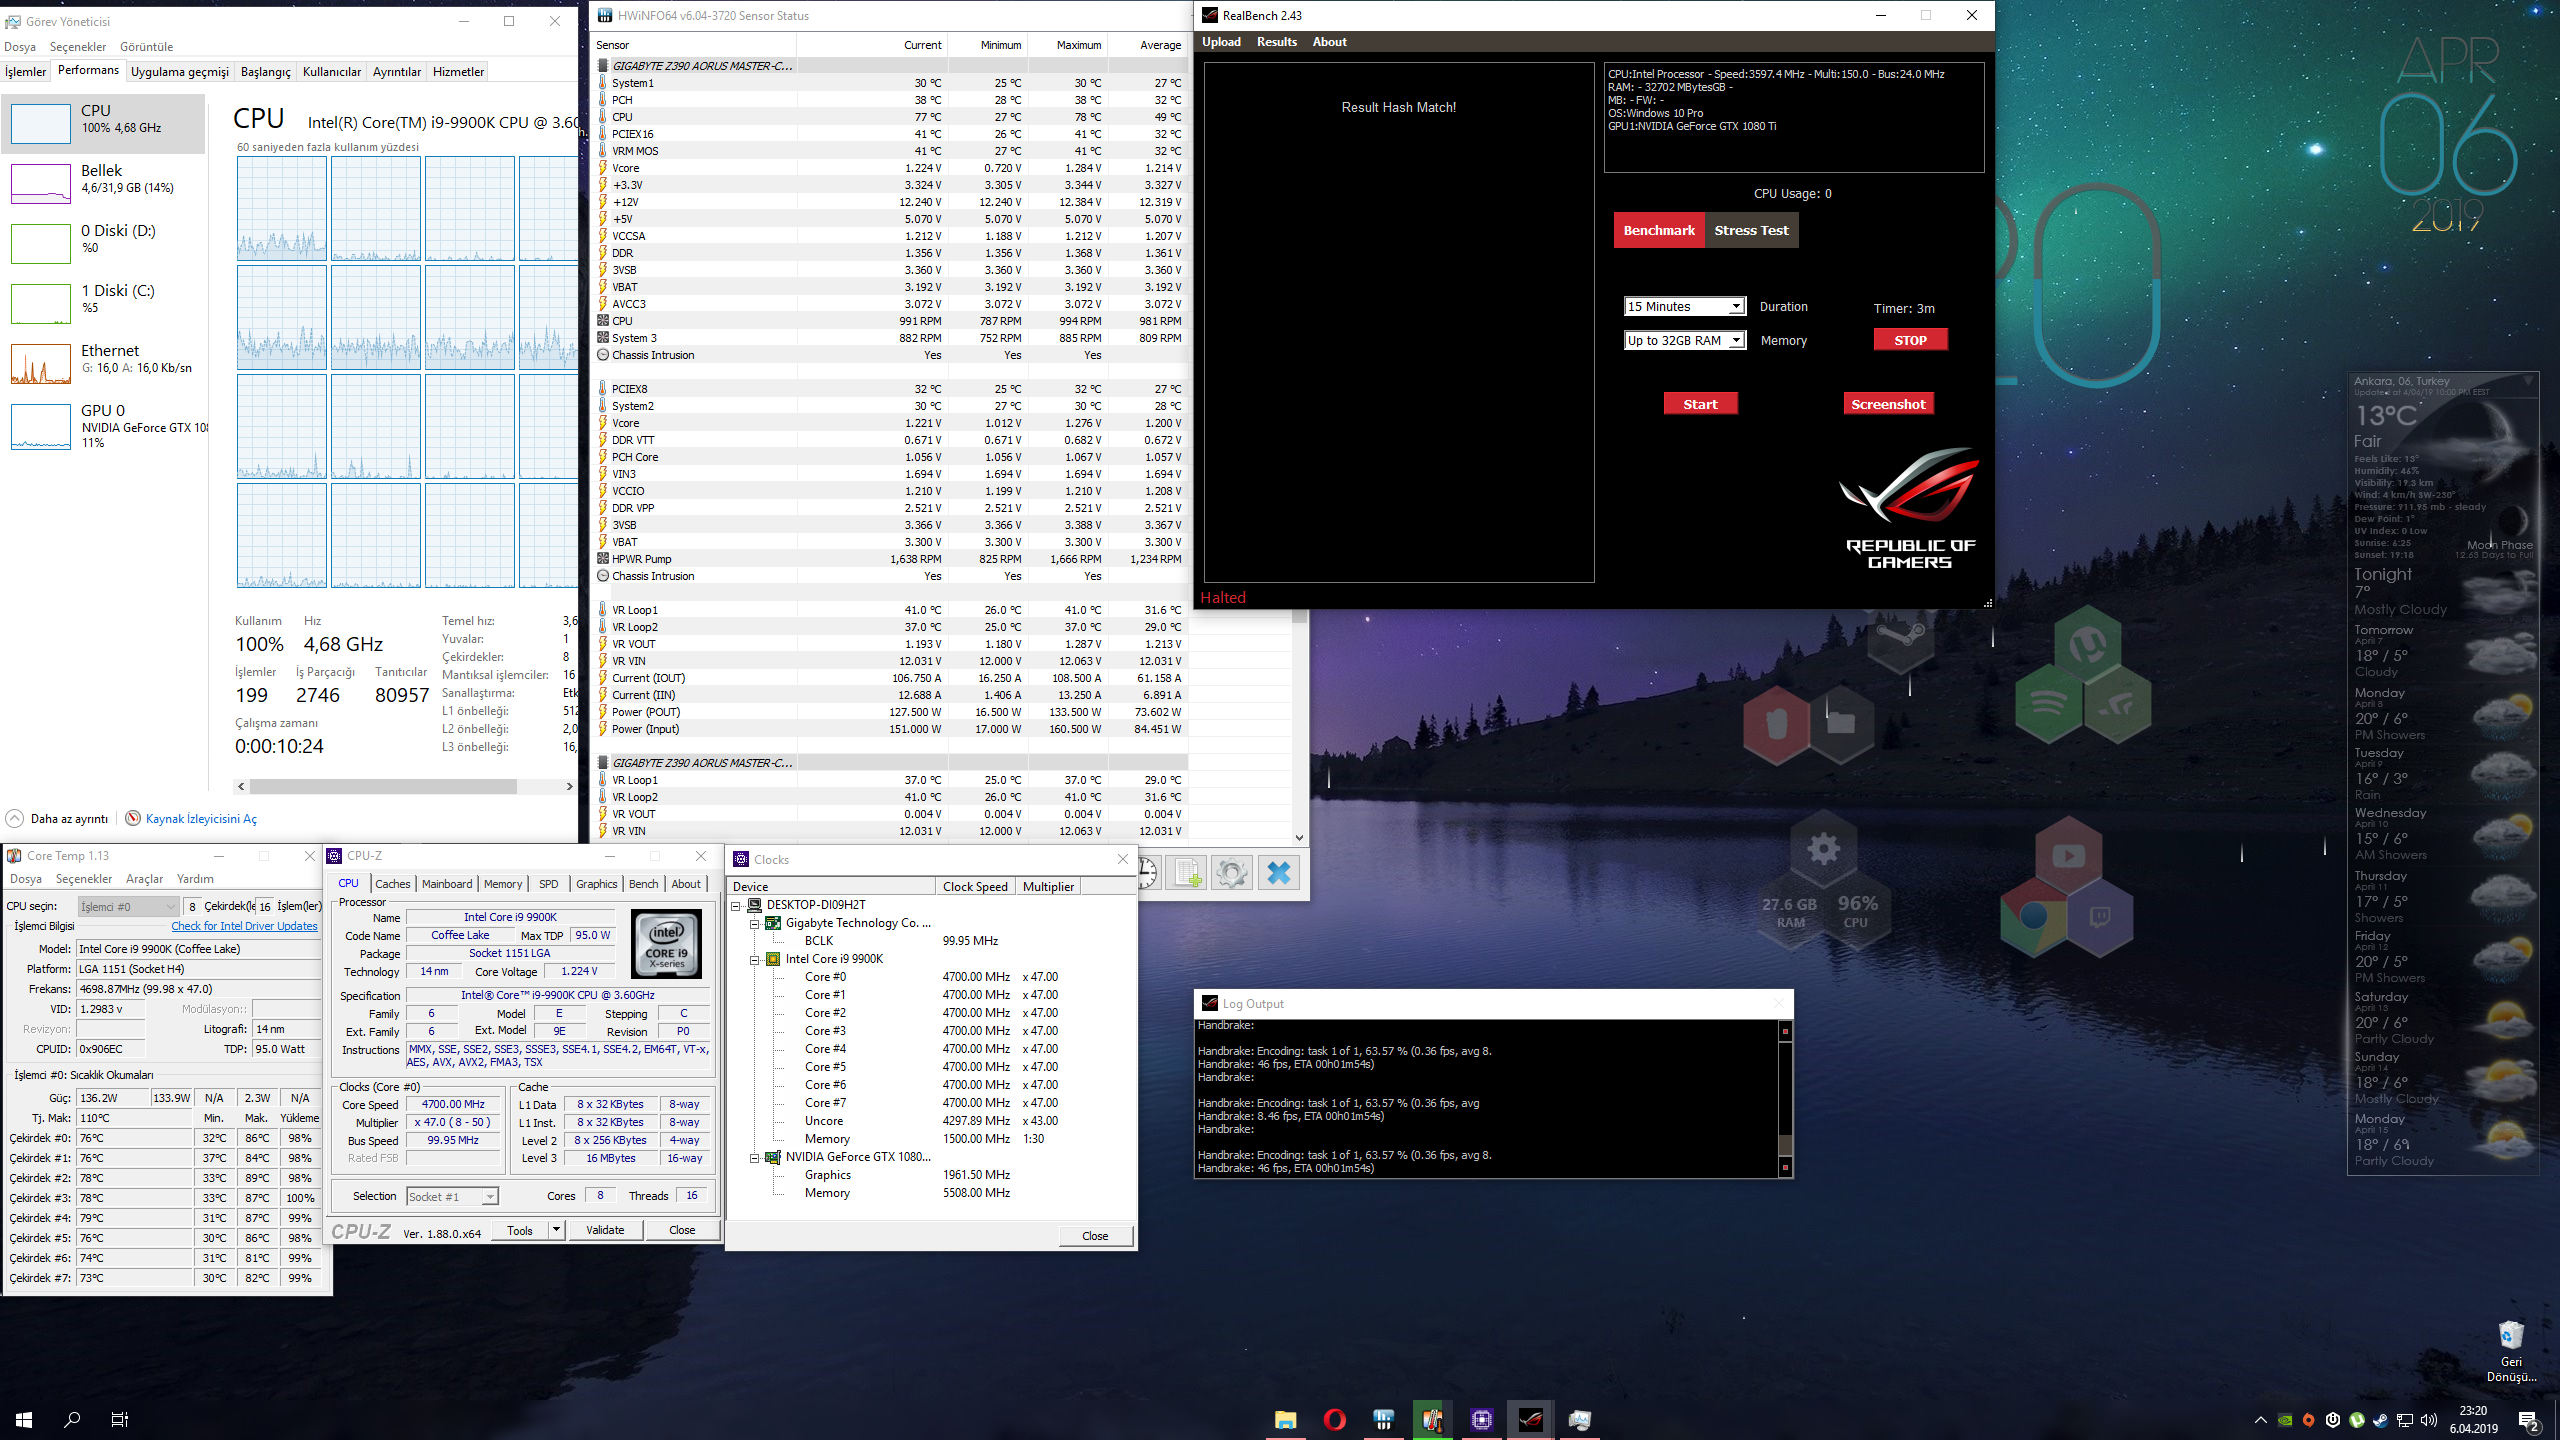Show hidden system tray icons
Screen dimensions: 2560x1440
pyautogui.click(x=2260, y=1420)
